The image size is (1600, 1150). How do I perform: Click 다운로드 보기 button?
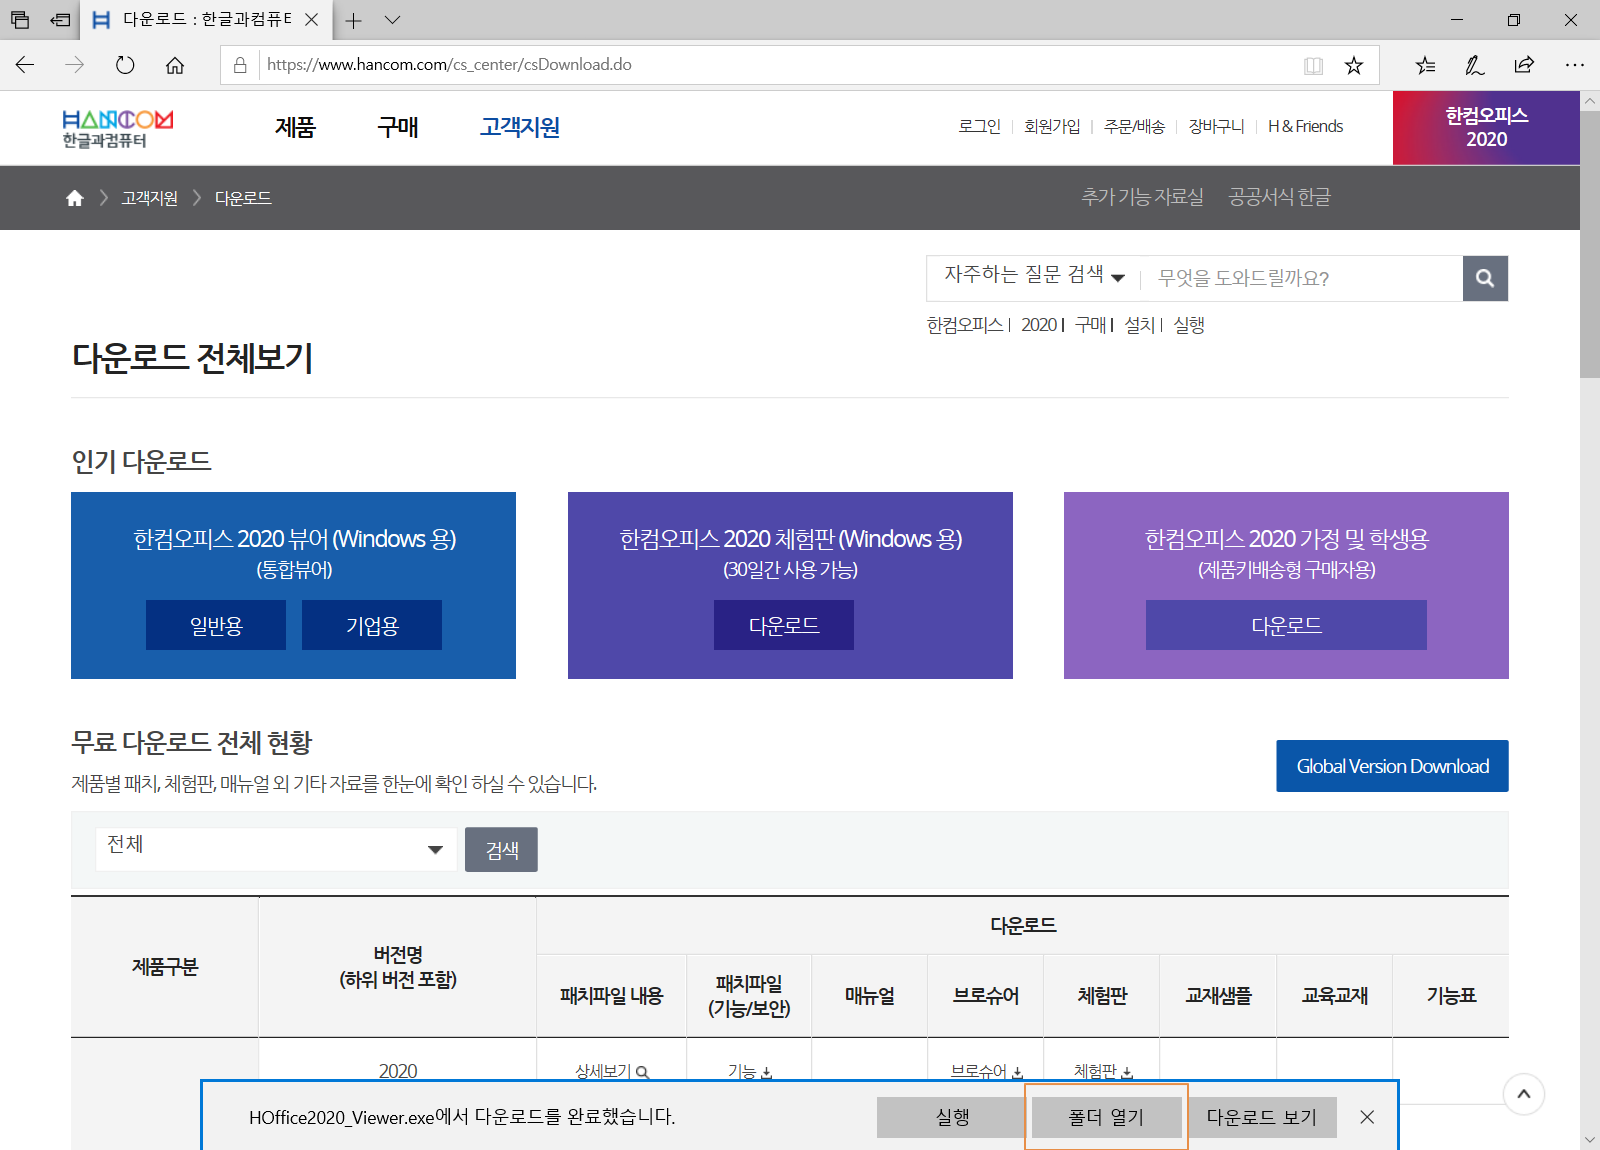point(1262,1117)
